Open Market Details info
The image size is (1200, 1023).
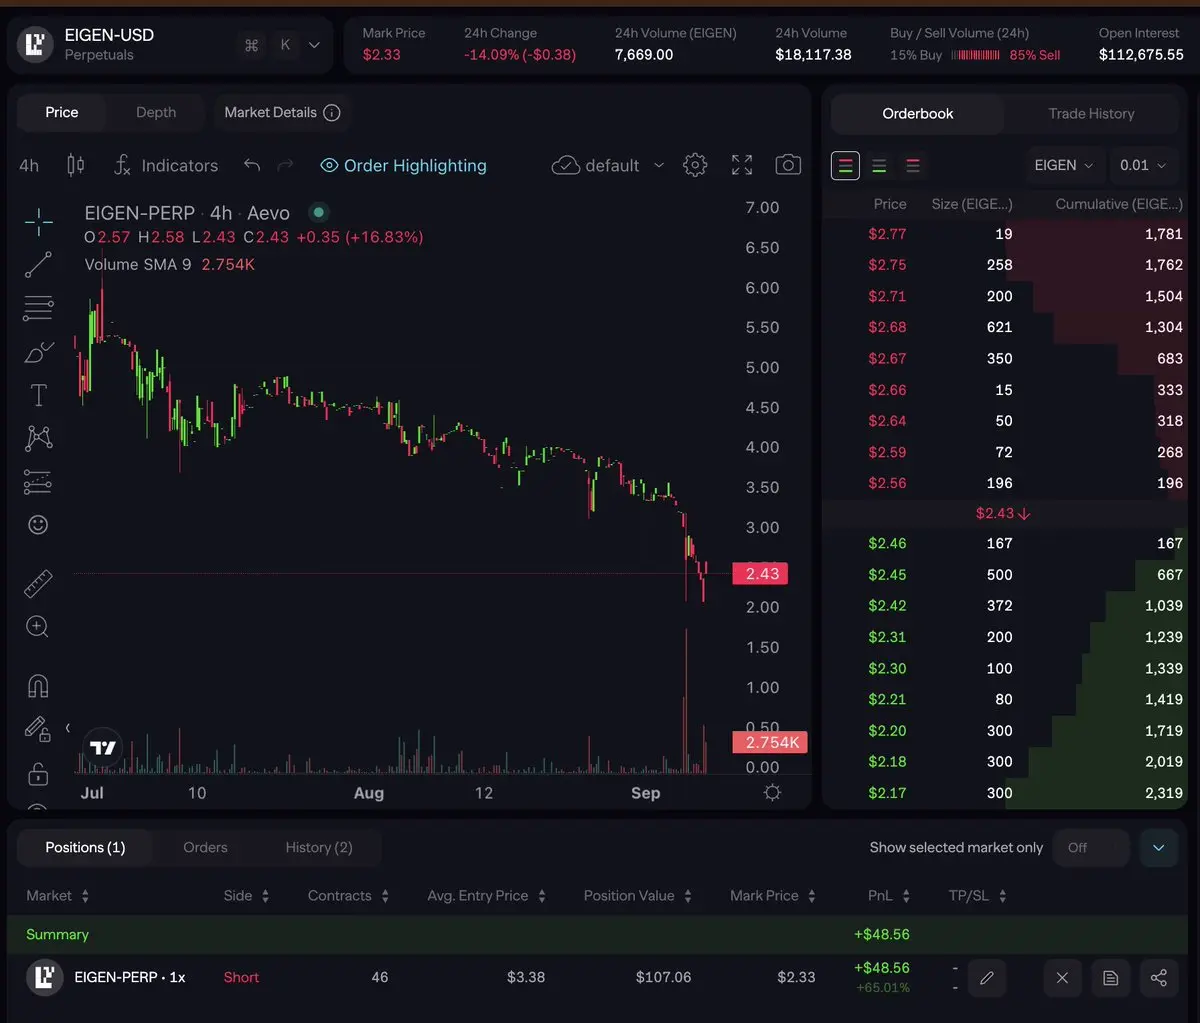(282, 112)
